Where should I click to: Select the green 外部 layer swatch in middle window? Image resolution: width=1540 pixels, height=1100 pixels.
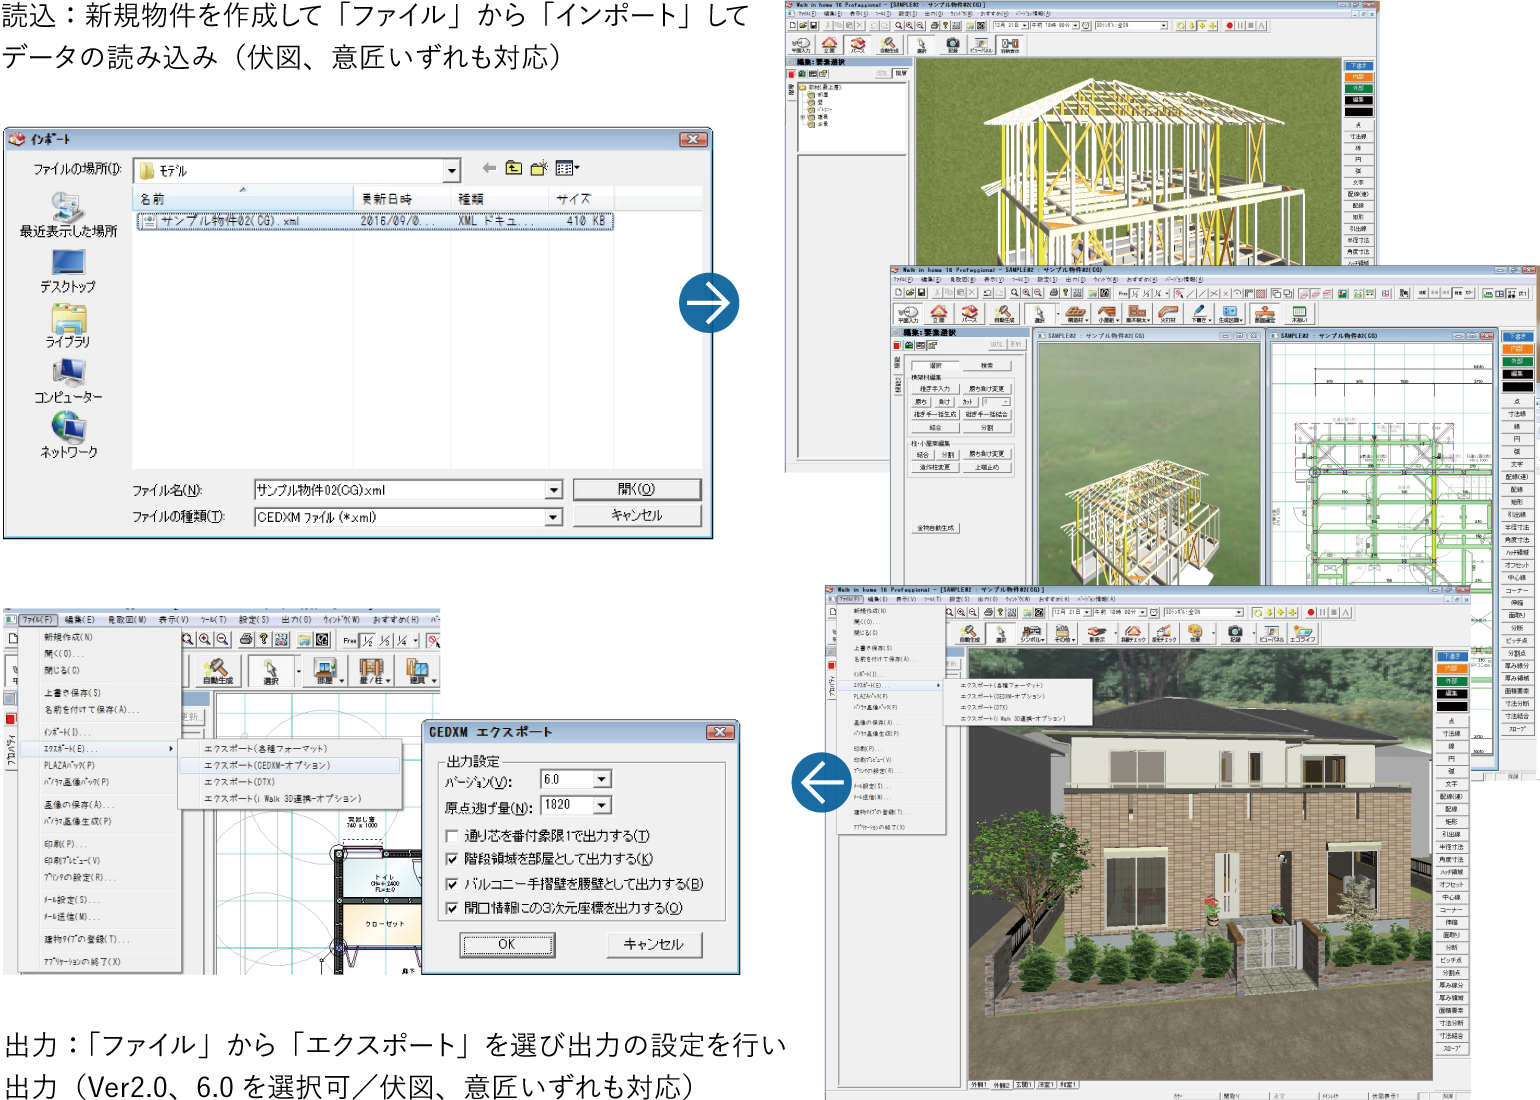click(1517, 360)
